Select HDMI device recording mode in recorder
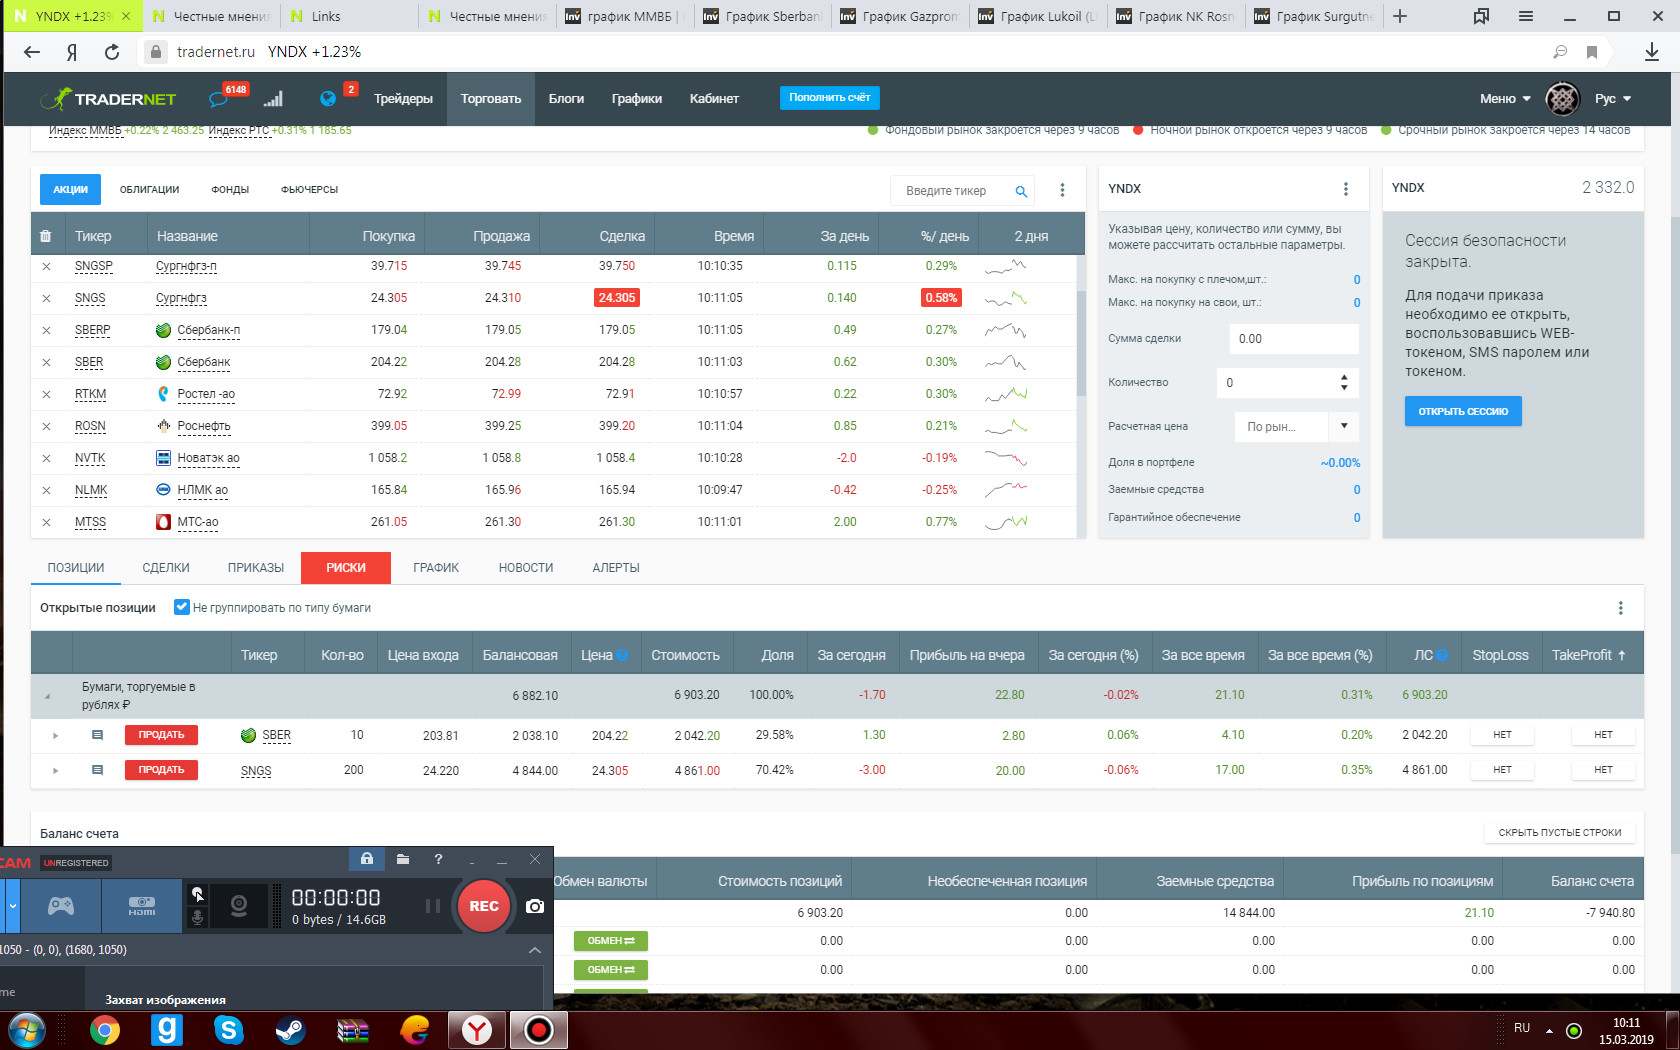Image resolution: width=1680 pixels, height=1050 pixels. pyautogui.click(x=141, y=906)
